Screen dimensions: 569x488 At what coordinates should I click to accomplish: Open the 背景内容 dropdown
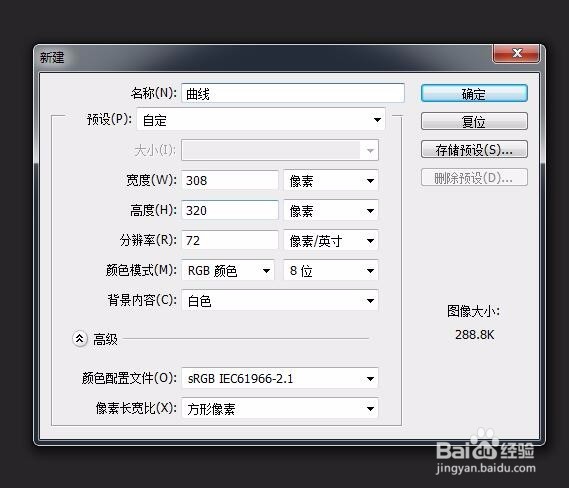pos(280,300)
